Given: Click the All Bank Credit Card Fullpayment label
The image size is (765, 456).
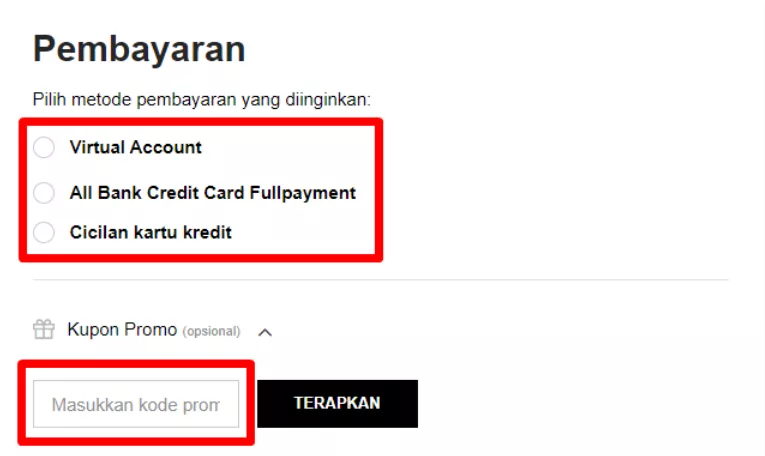Looking at the screenshot, I should click(x=213, y=193).
